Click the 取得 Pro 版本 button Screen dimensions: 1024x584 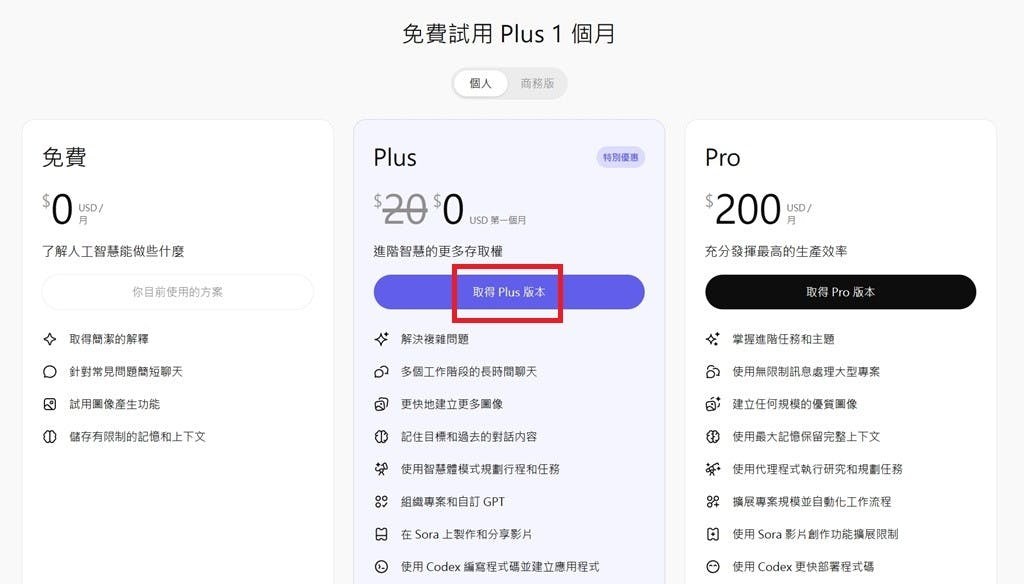point(840,292)
